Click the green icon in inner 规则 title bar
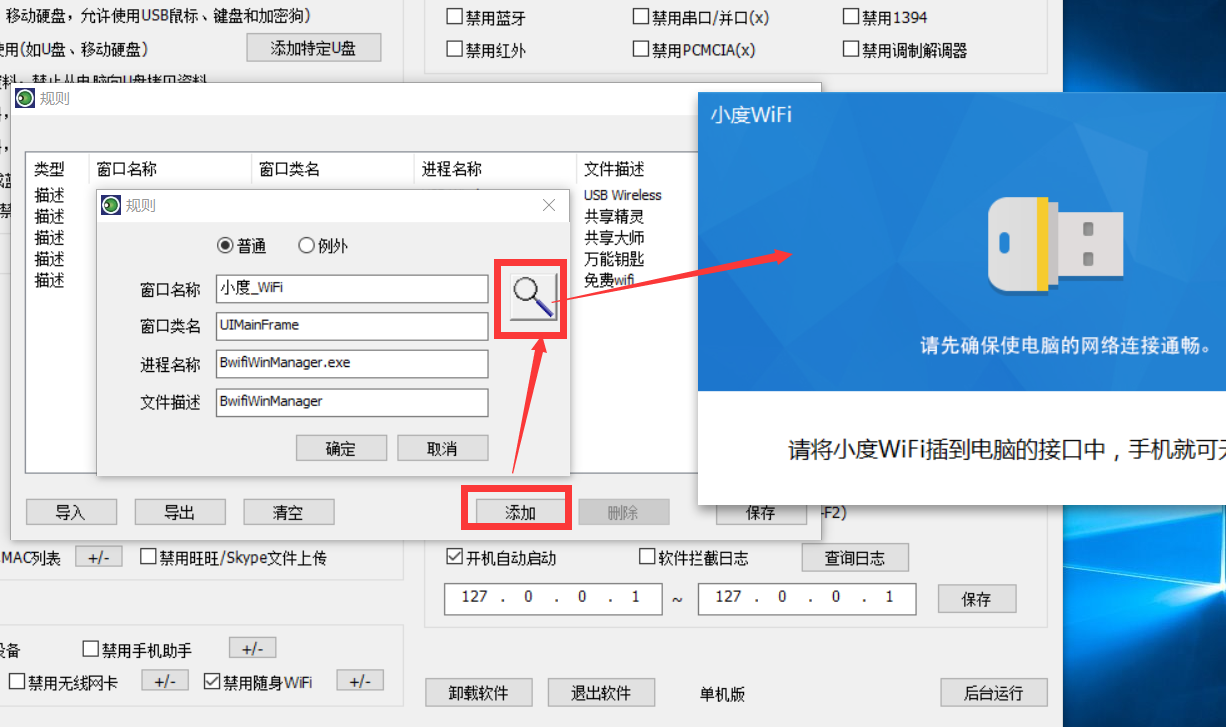 (x=112, y=205)
